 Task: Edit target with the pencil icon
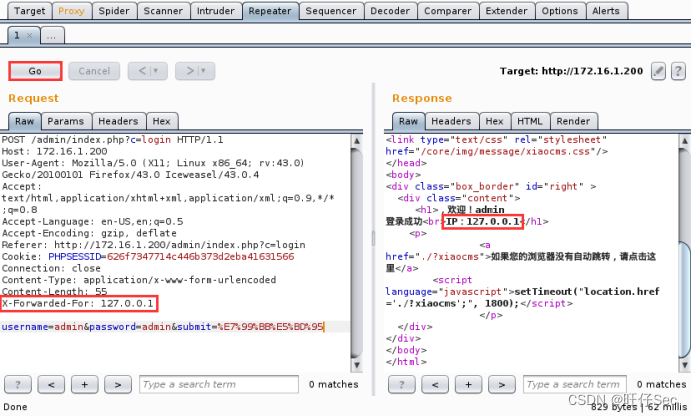coord(658,71)
